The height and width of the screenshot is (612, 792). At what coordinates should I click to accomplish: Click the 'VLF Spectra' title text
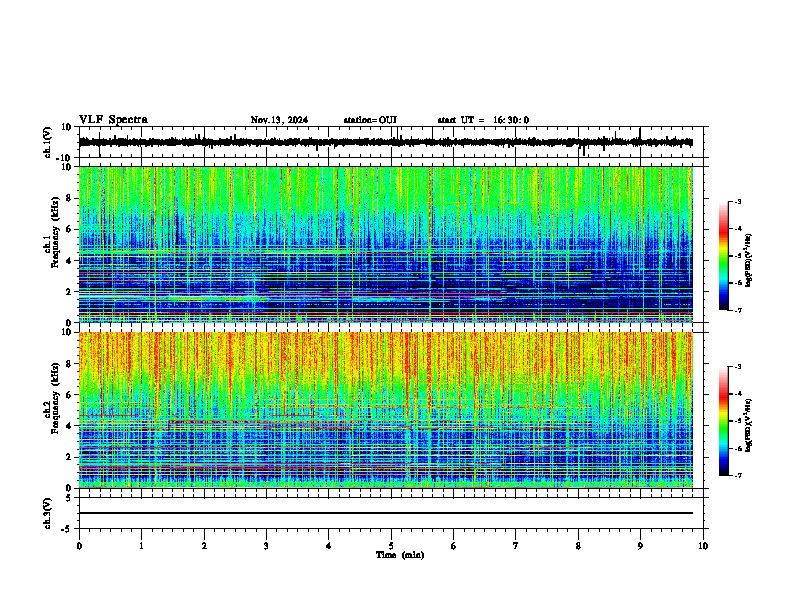113,120
